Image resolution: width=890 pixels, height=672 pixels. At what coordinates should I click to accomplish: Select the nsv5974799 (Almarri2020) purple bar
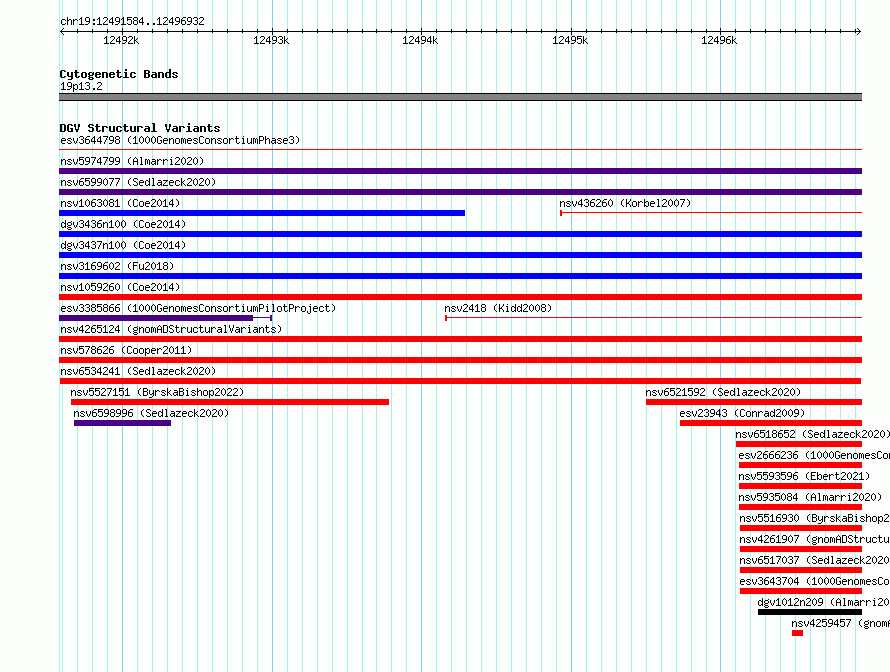(460, 171)
